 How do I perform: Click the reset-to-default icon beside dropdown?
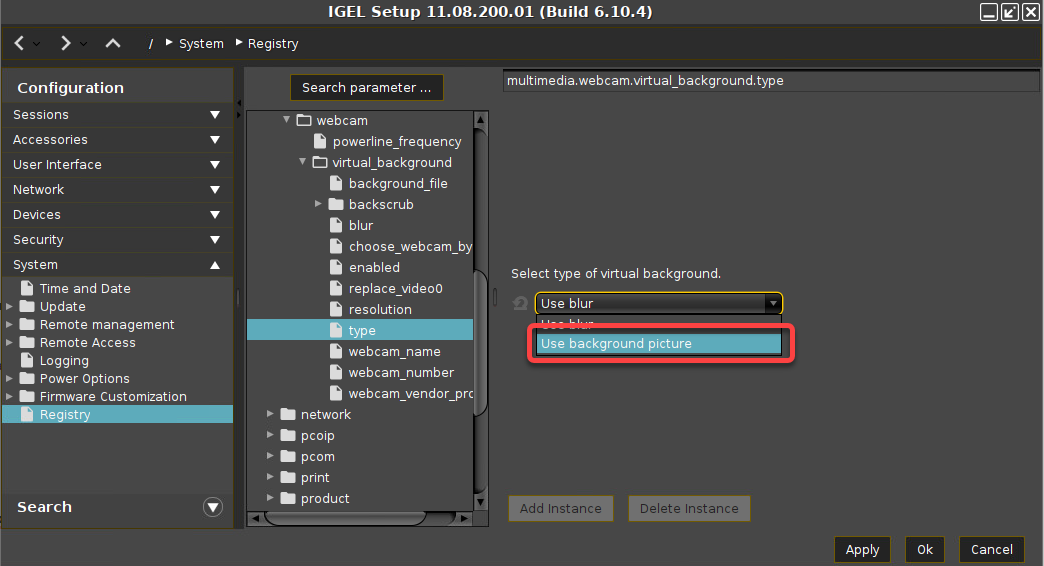[x=520, y=303]
